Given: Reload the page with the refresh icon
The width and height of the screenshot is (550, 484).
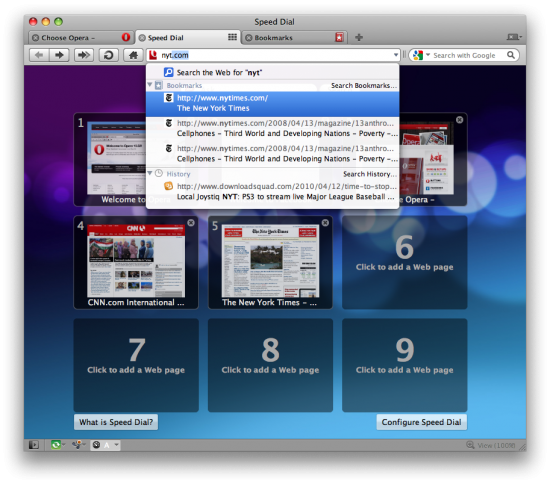Looking at the screenshot, I should click(x=108, y=55).
